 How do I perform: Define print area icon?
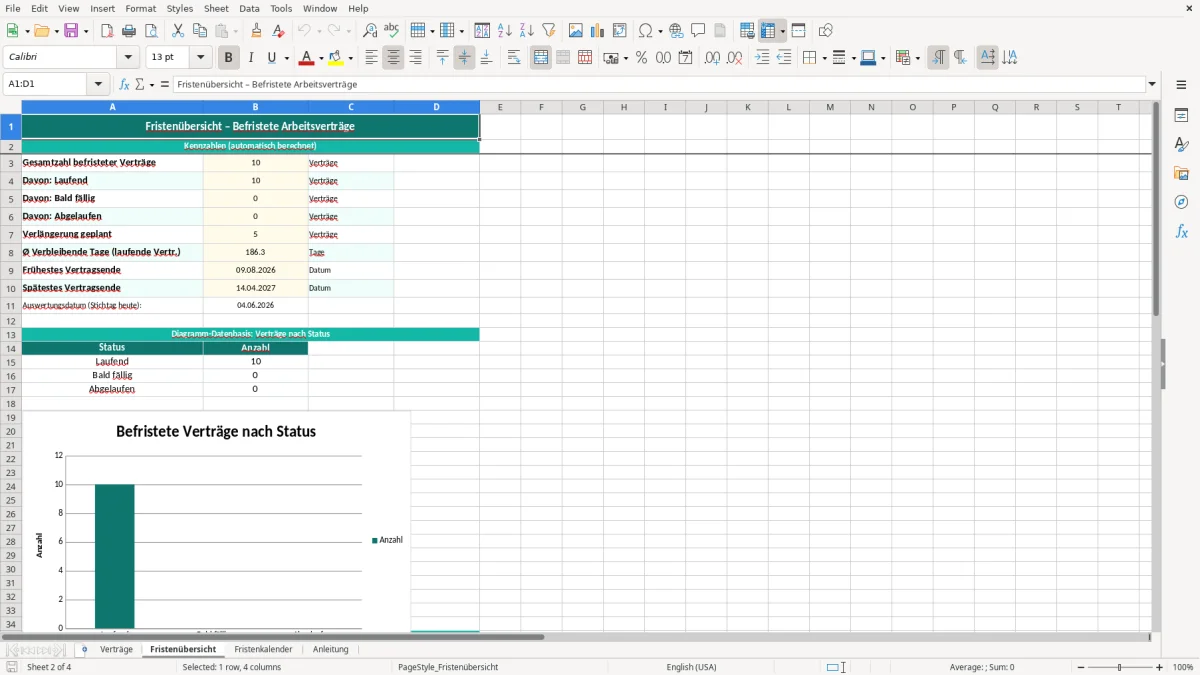[x=747, y=31]
